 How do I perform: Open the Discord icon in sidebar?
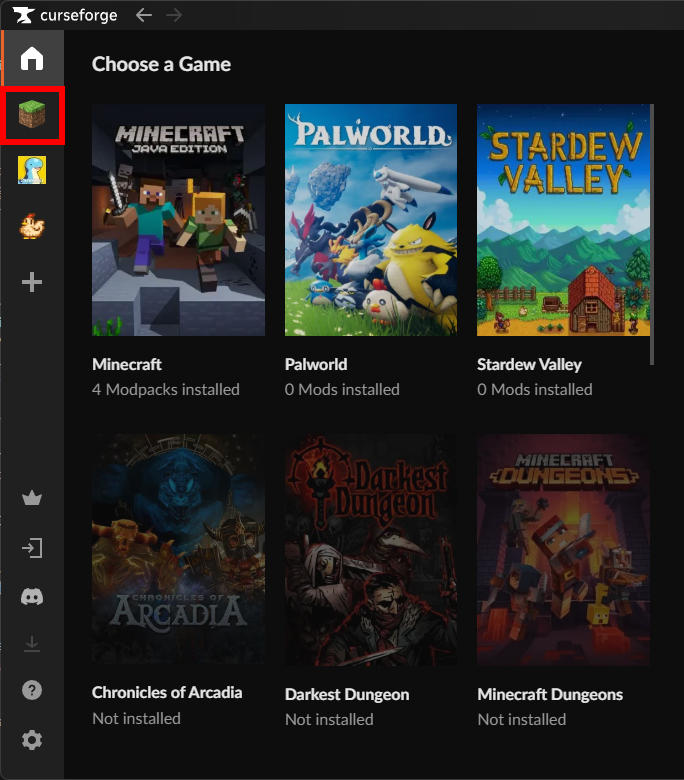[x=32, y=596]
